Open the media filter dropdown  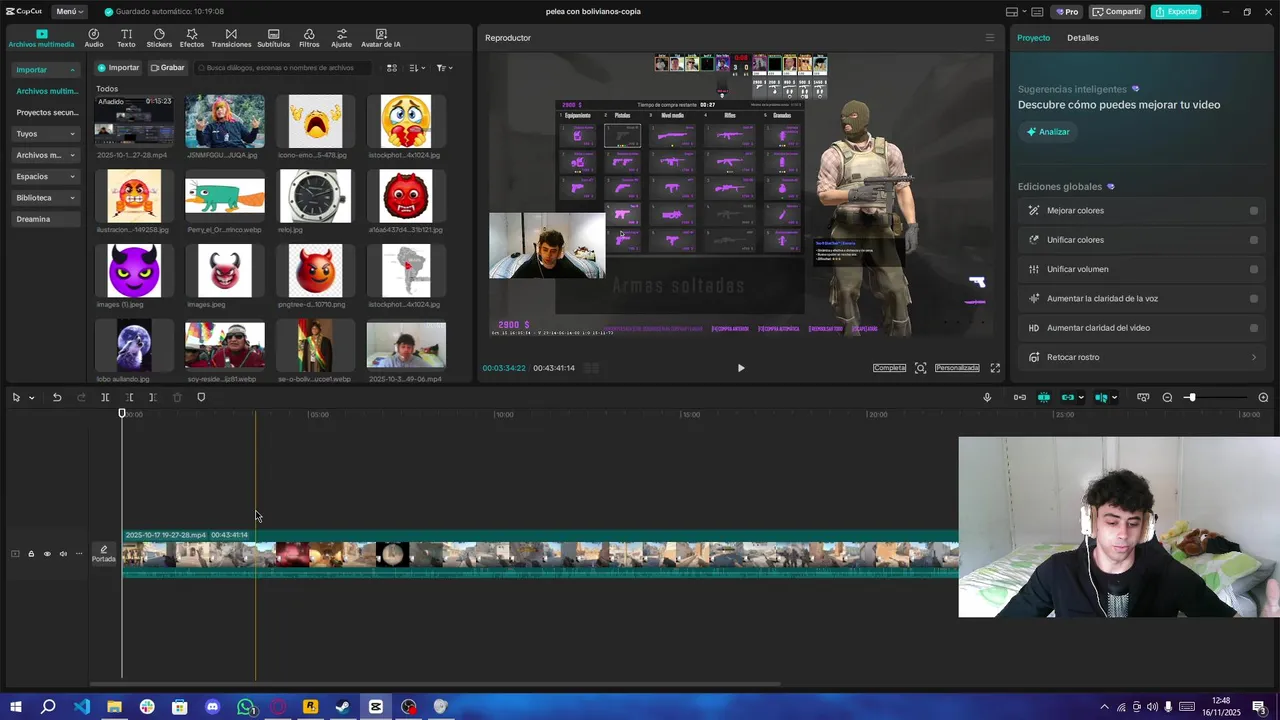click(x=444, y=68)
